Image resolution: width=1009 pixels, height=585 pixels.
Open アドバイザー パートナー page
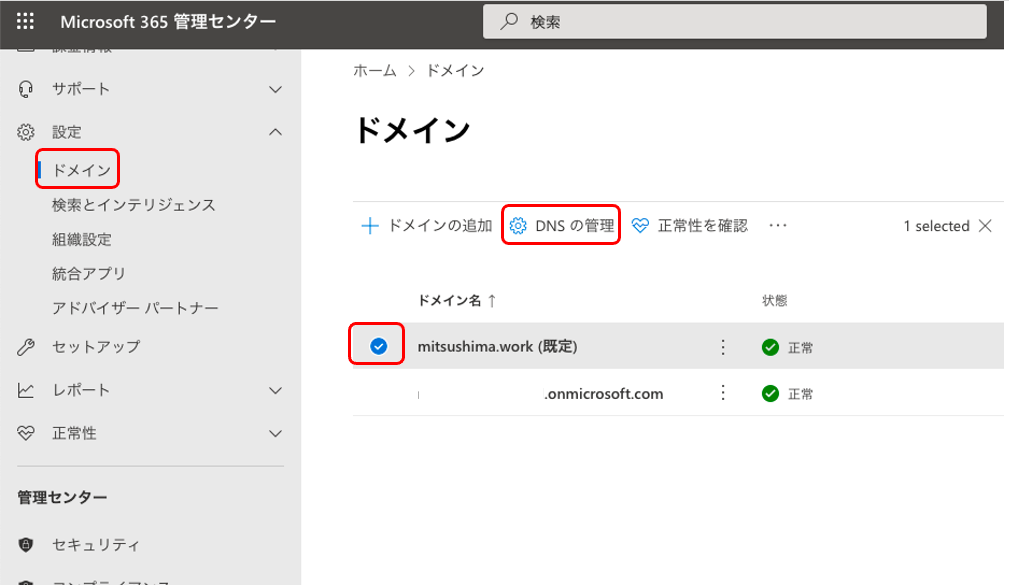[x=135, y=308]
